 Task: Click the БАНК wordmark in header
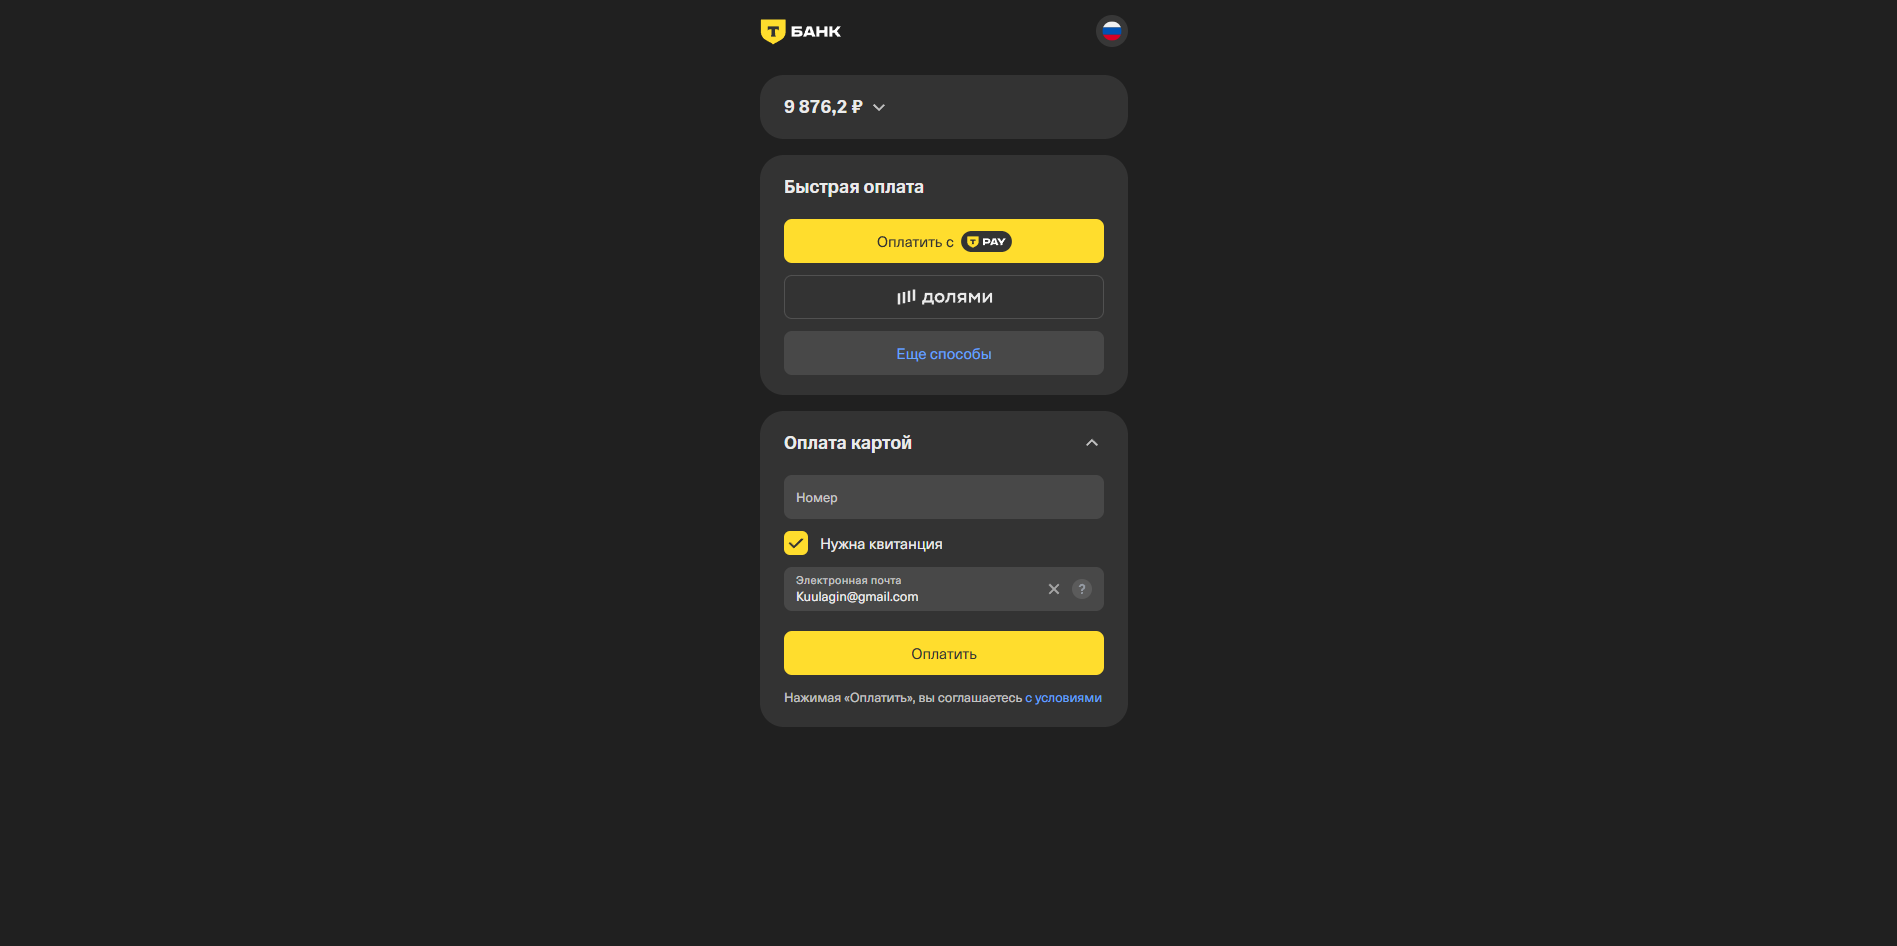(815, 32)
